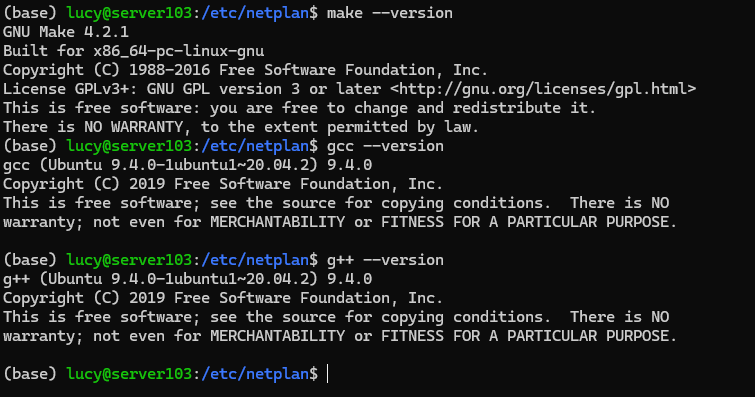Click '/etc/netplan' path in the g++ command prompt
This screenshot has width=755, height=397.
tap(255, 260)
